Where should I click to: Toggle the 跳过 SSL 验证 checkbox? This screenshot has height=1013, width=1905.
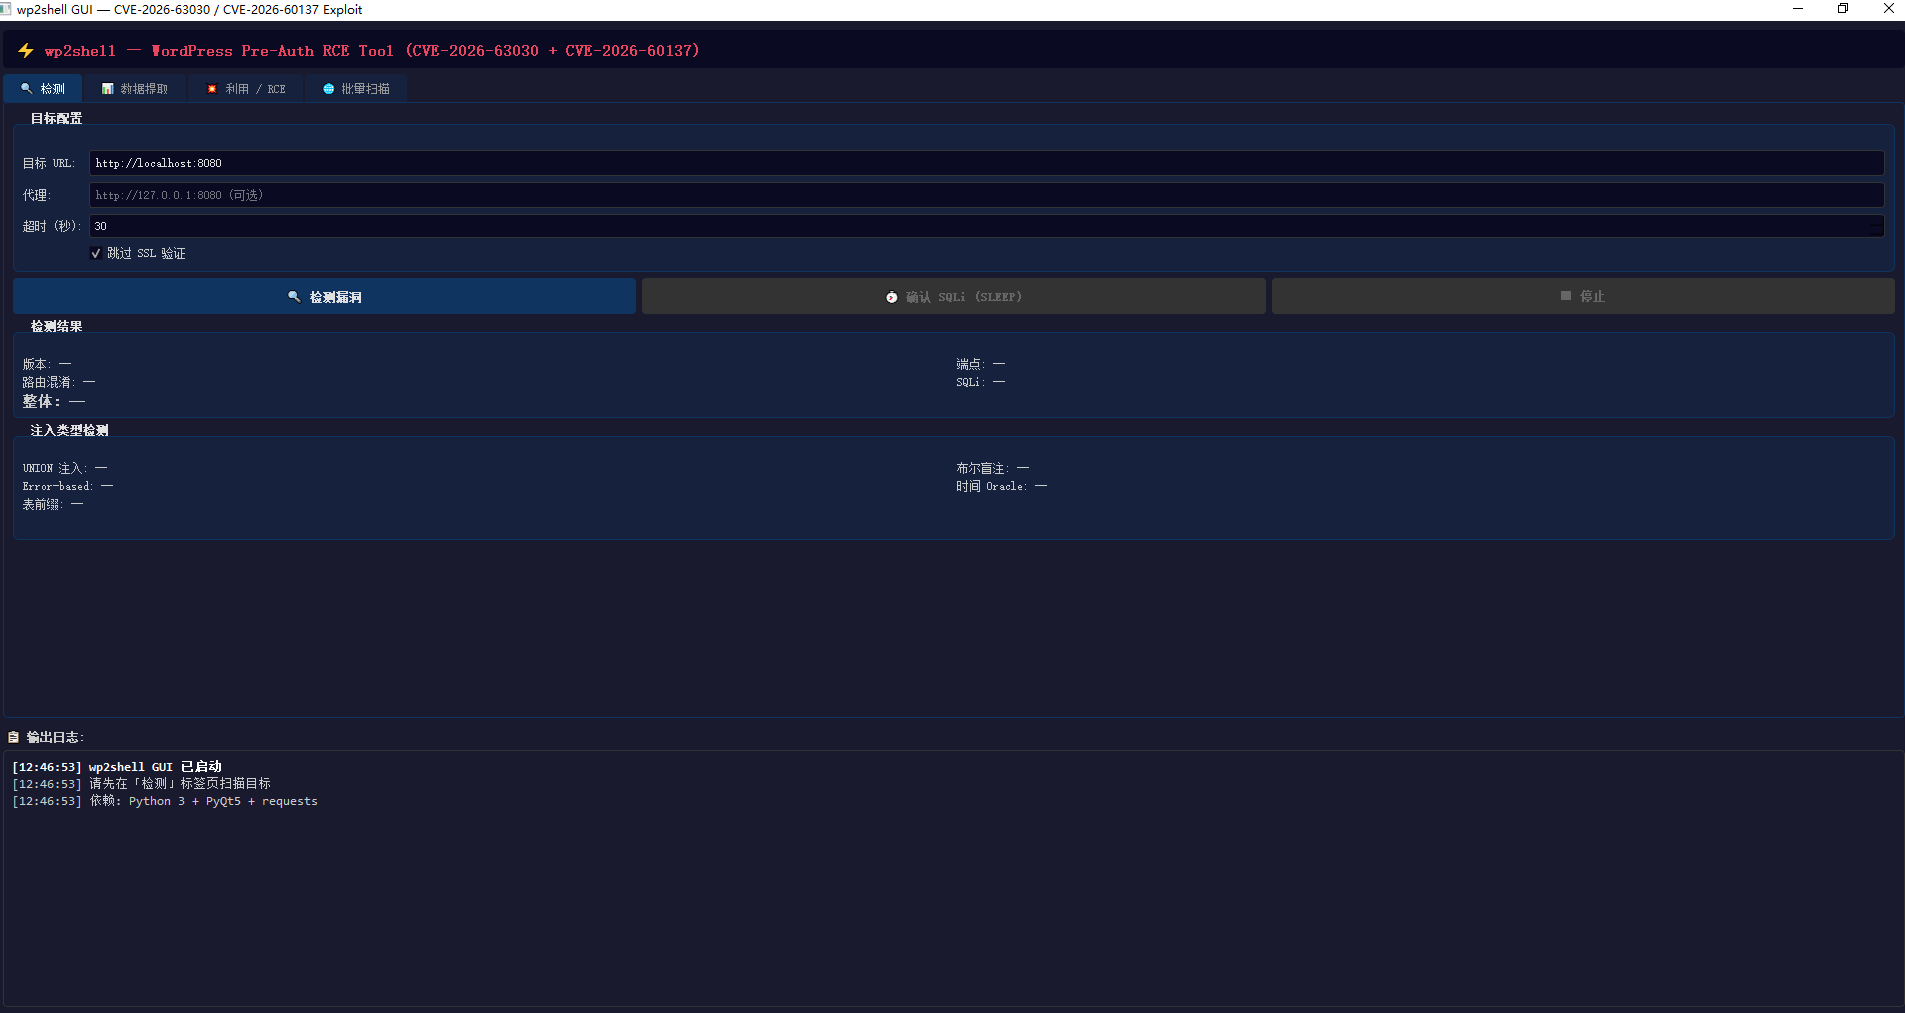click(96, 253)
